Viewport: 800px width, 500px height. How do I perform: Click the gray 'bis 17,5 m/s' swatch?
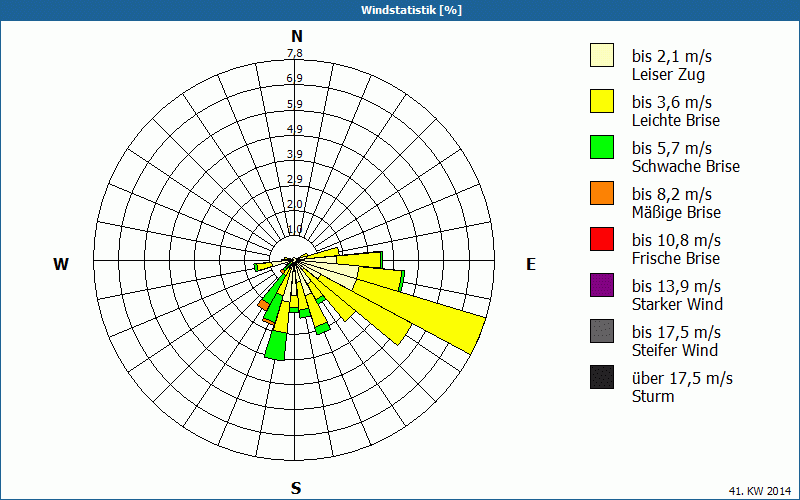[602, 331]
